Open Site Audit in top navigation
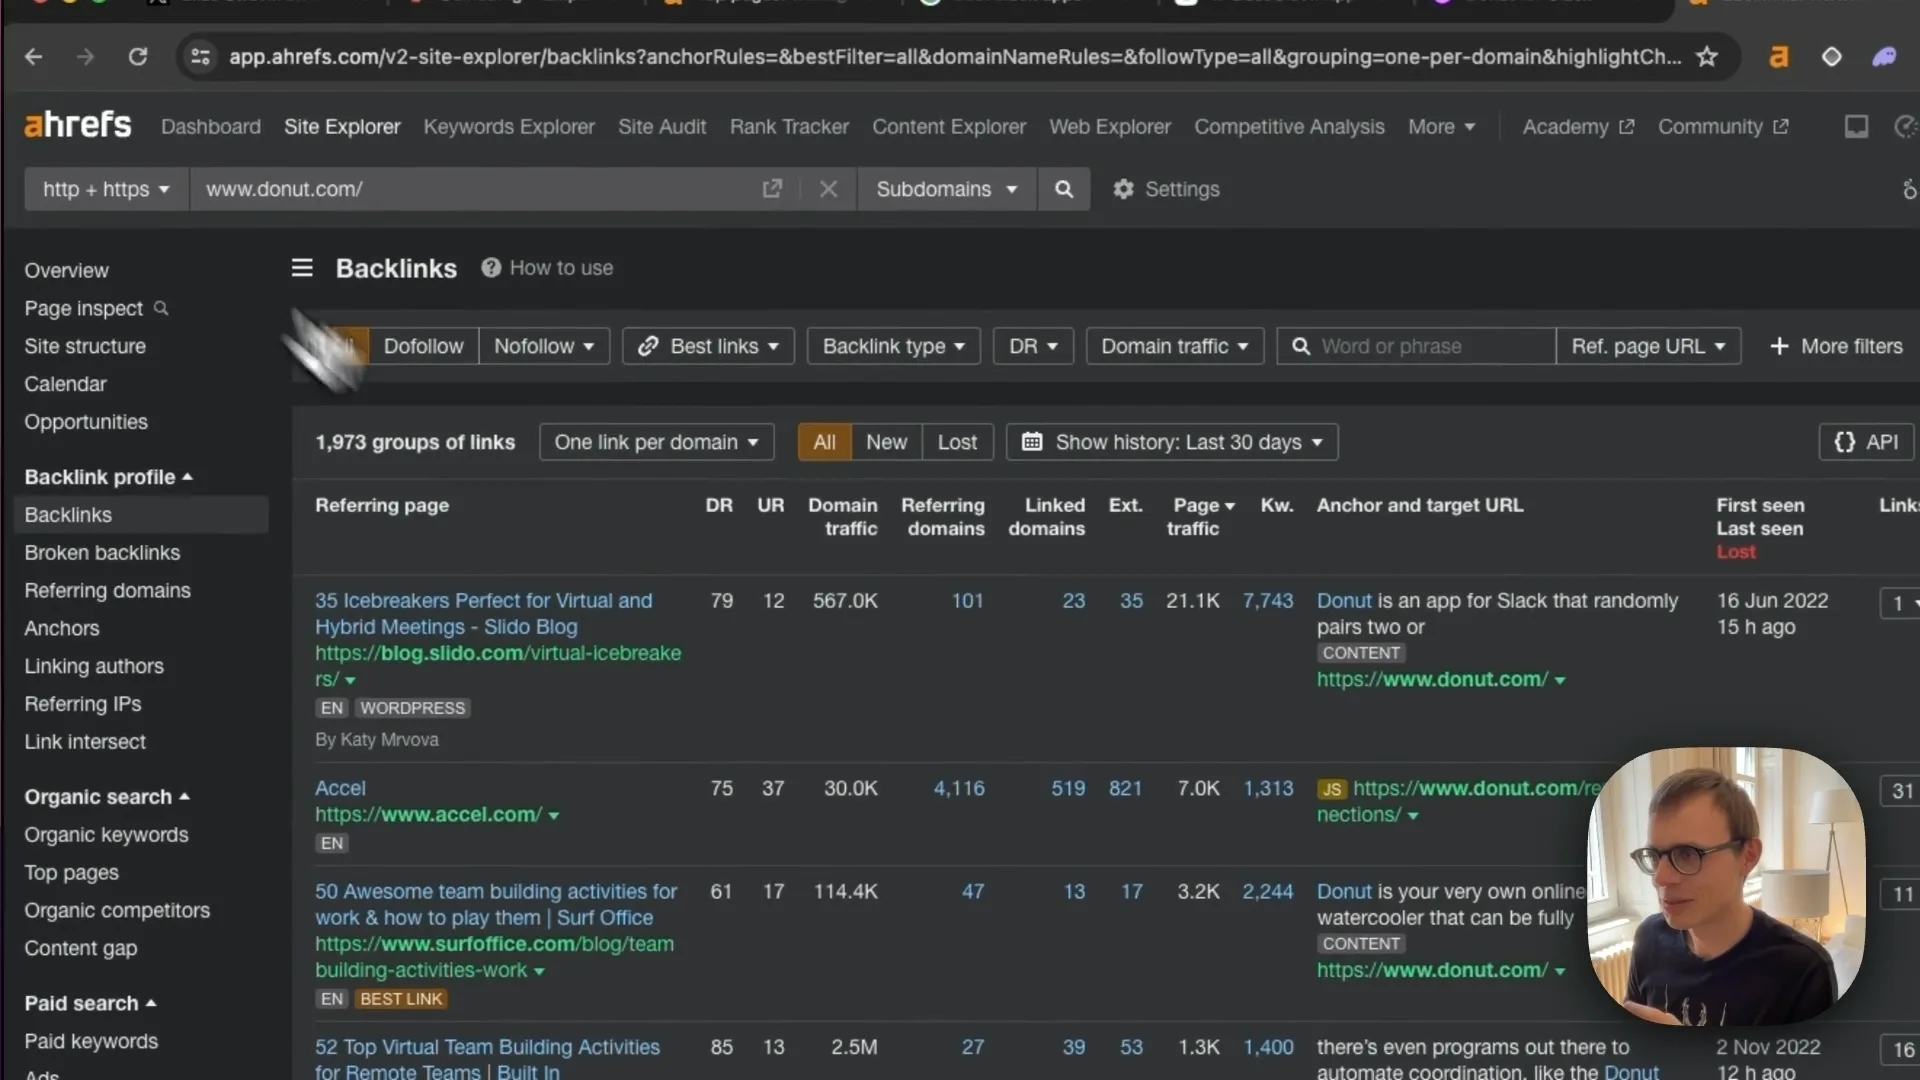 pyautogui.click(x=662, y=127)
